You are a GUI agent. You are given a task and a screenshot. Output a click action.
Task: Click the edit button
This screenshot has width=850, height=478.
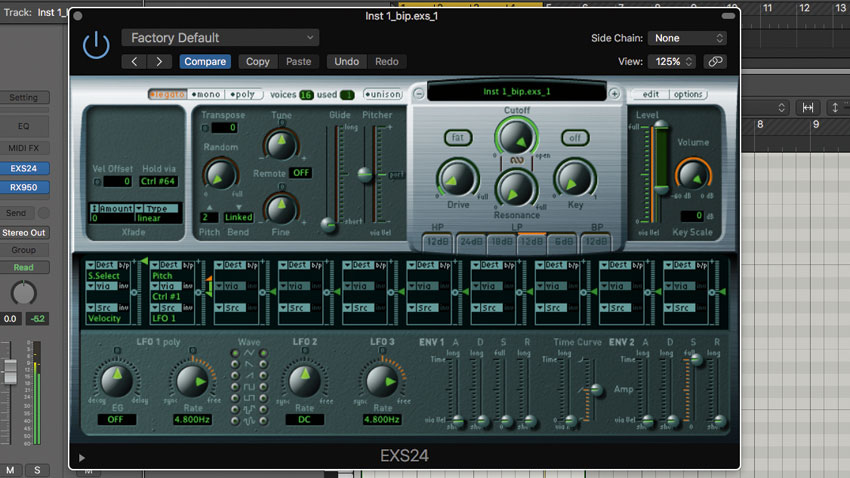(651, 94)
